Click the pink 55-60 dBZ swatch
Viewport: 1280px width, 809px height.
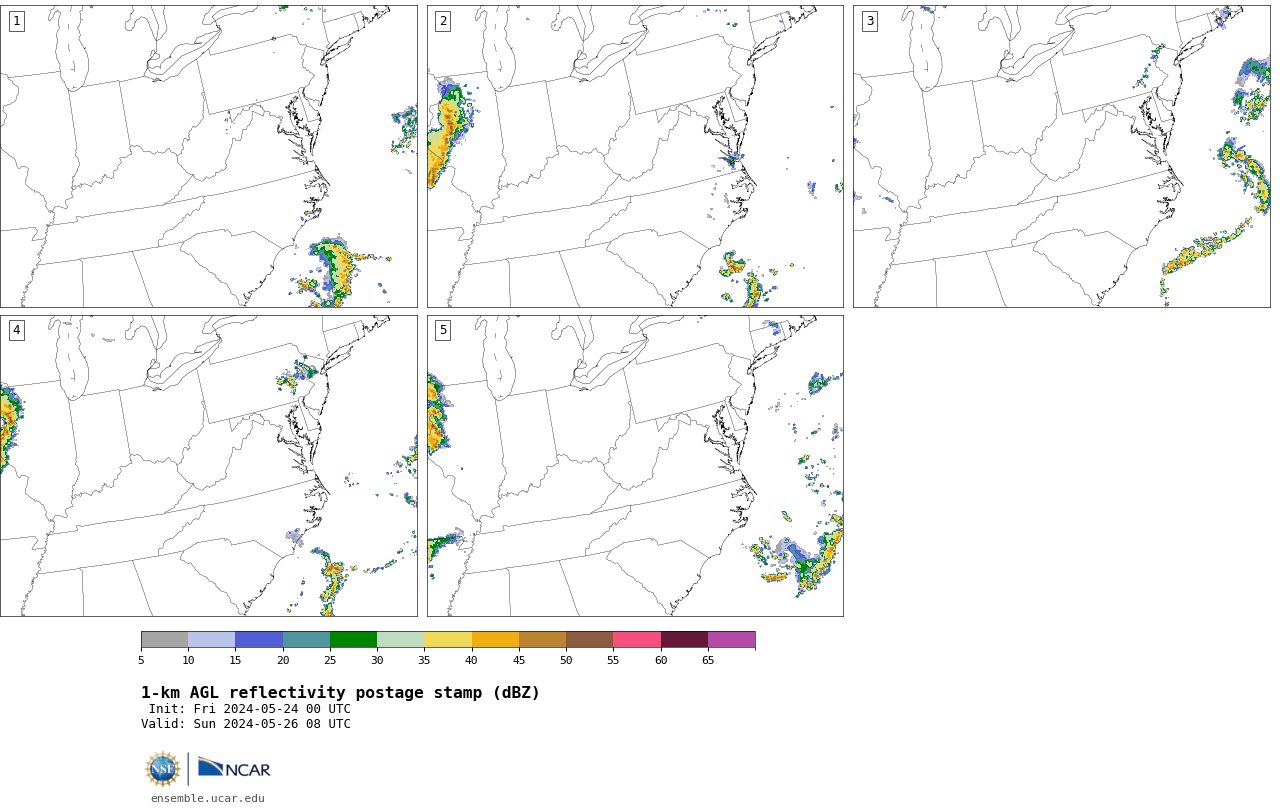[637, 640]
